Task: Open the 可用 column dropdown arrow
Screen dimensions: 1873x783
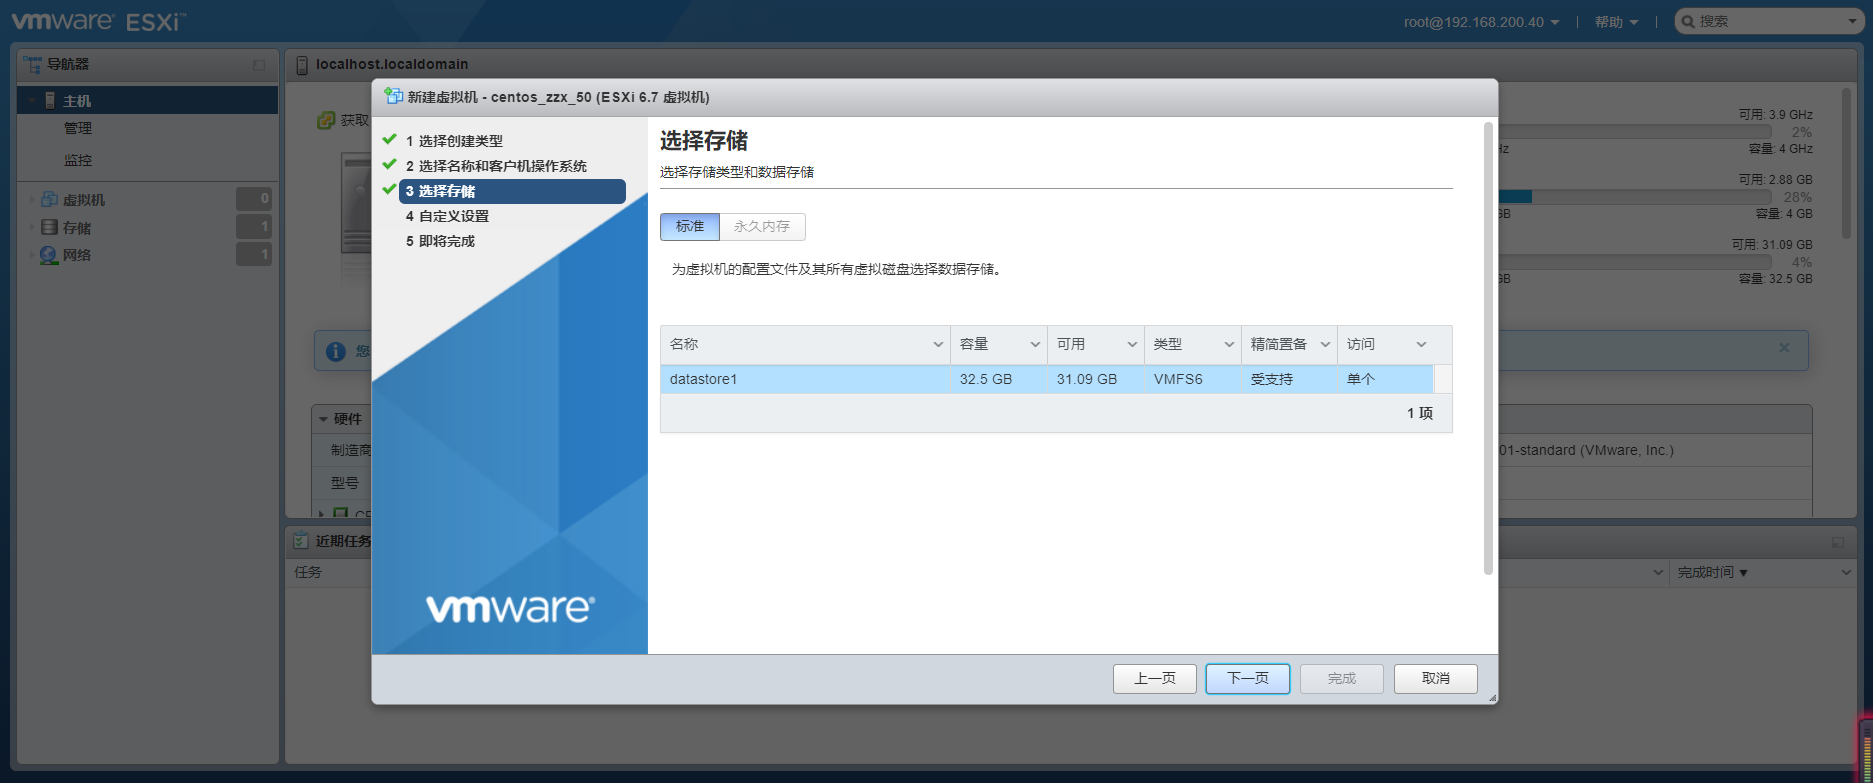Action: click(1132, 345)
